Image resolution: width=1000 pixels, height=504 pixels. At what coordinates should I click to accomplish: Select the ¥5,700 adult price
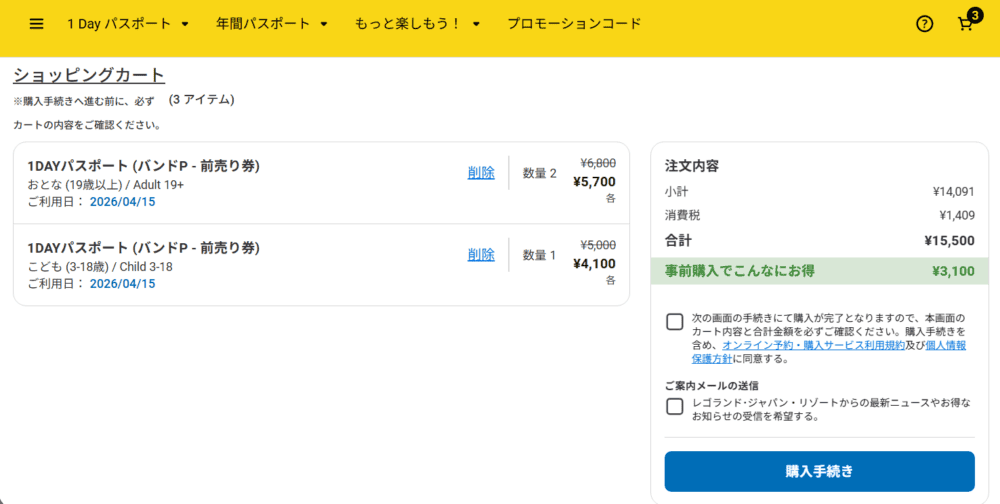[594, 182]
